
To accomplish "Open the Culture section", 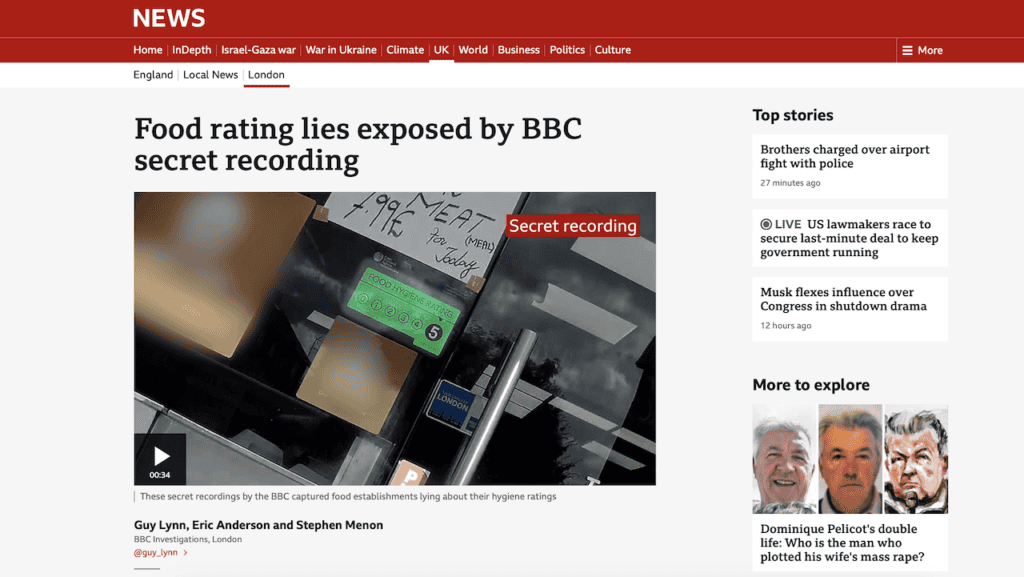I will point(613,50).
